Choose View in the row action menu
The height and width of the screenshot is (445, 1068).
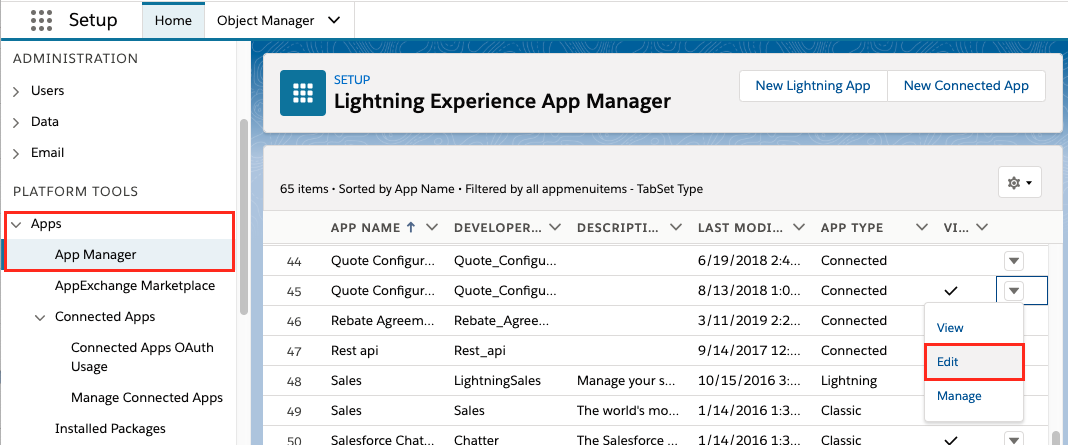[950, 328]
